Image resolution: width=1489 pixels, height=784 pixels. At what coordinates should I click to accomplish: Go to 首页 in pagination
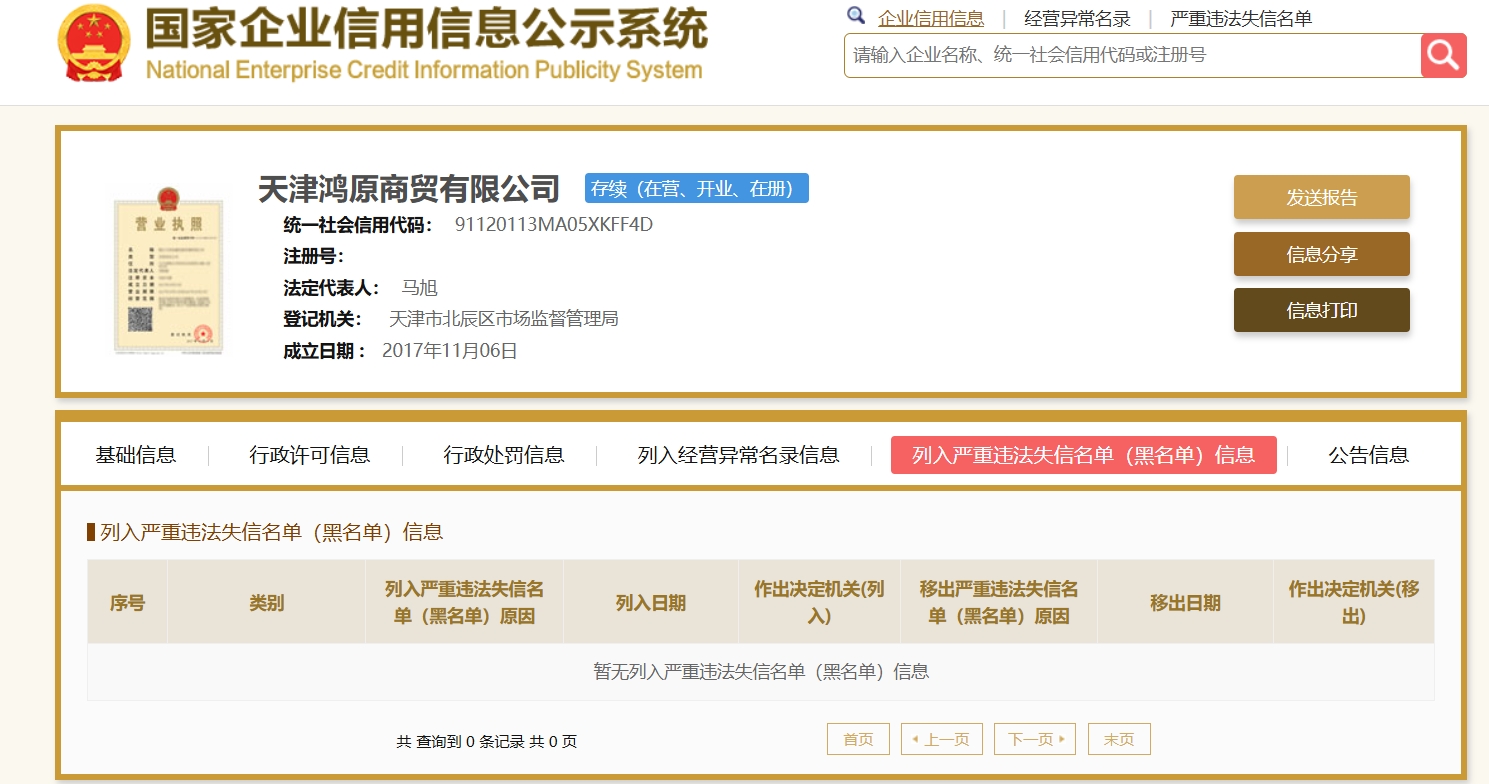(x=858, y=739)
